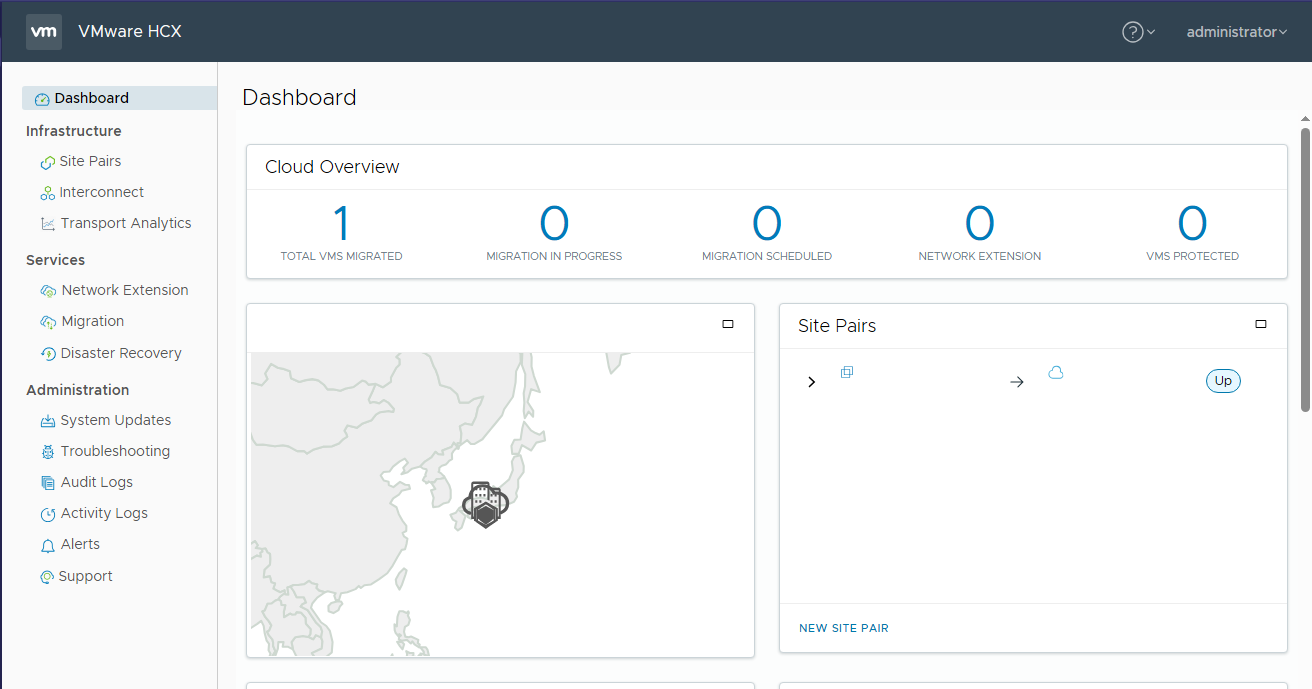Click the NEW SITE PAIR link
This screenshot has height=689, width=1312.
tap(844, 628)
